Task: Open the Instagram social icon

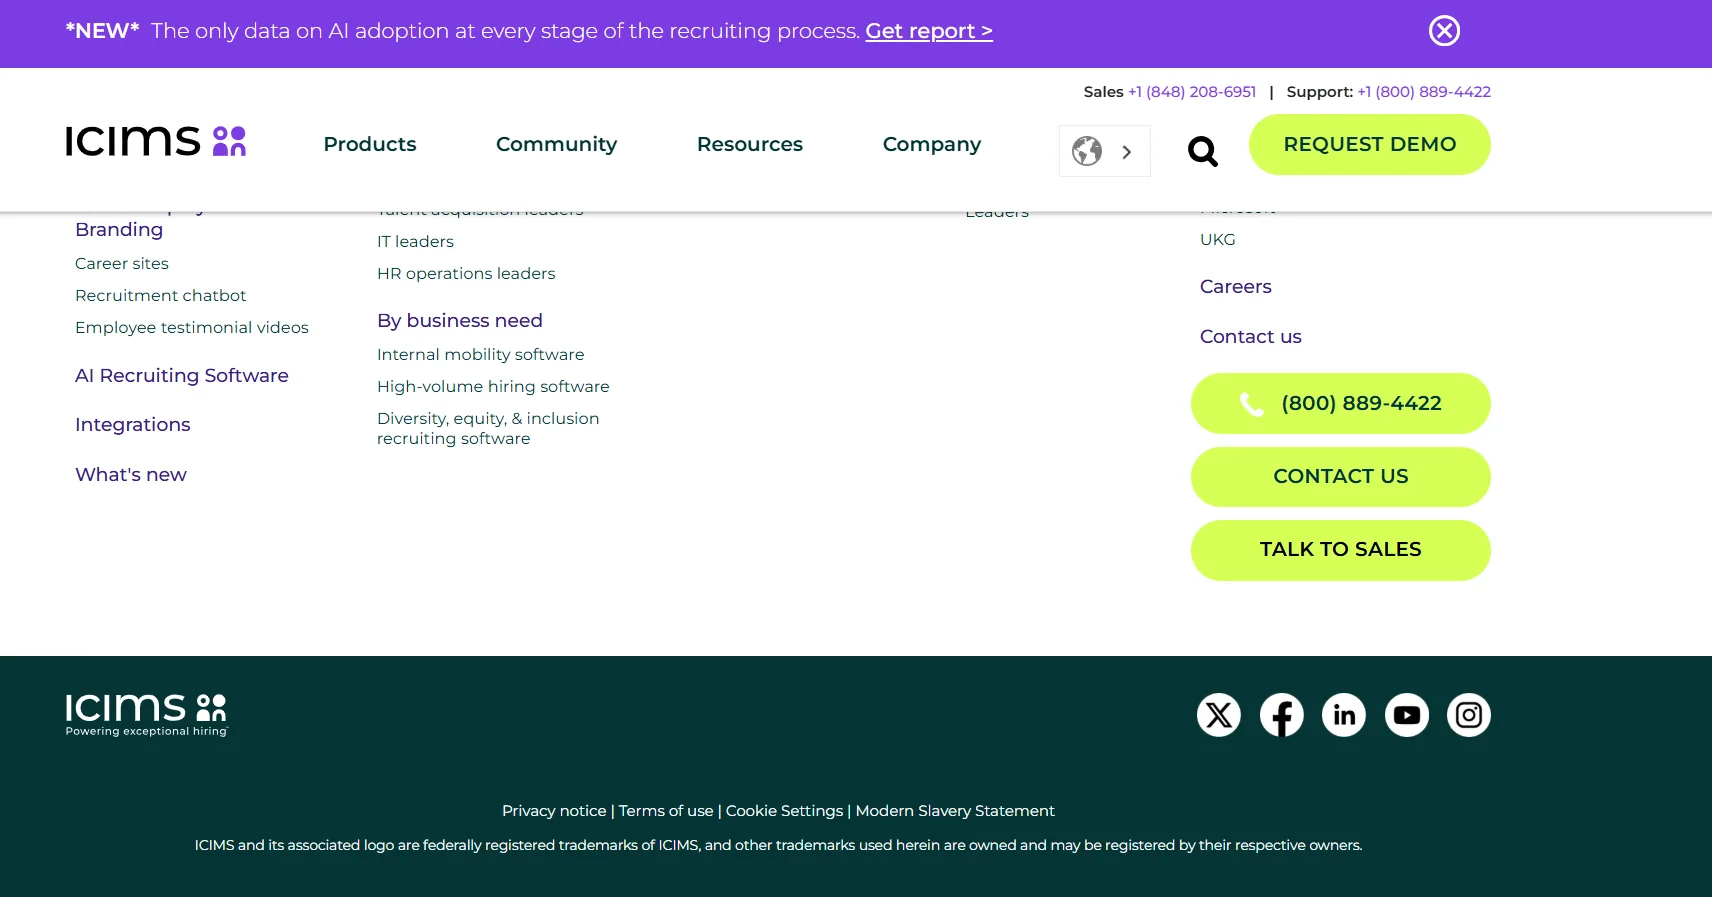Action: [x=1469, y=715]
